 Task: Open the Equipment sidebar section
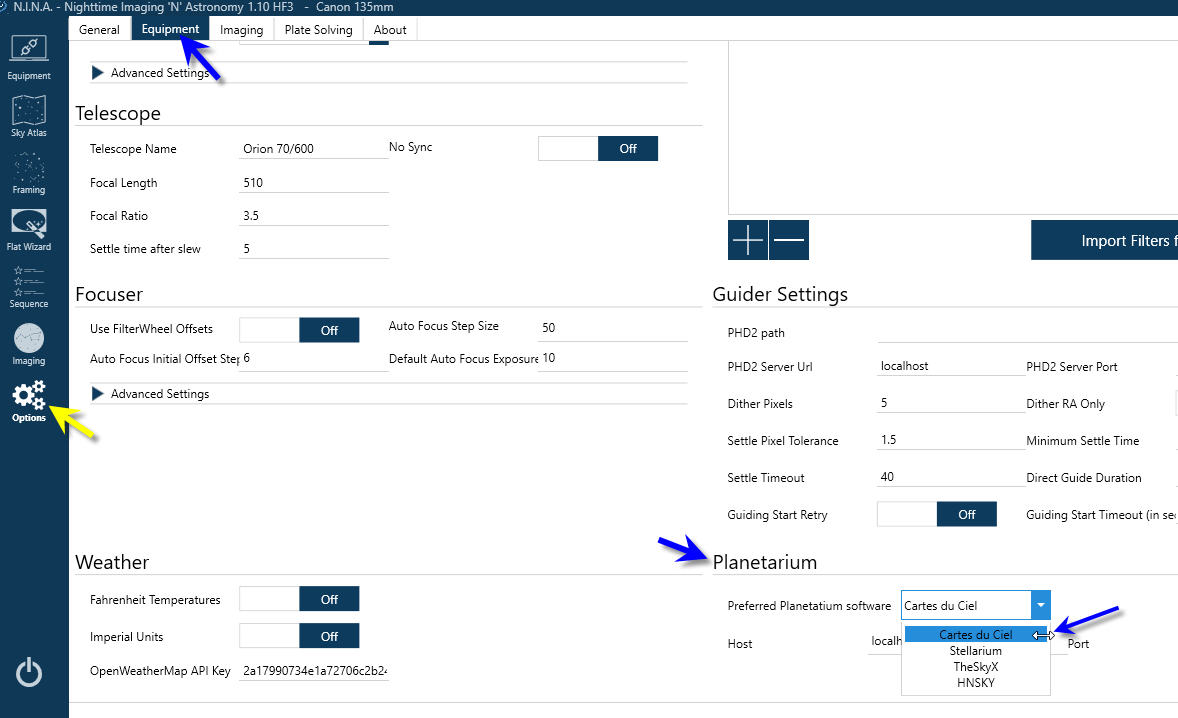click(29, 57)
